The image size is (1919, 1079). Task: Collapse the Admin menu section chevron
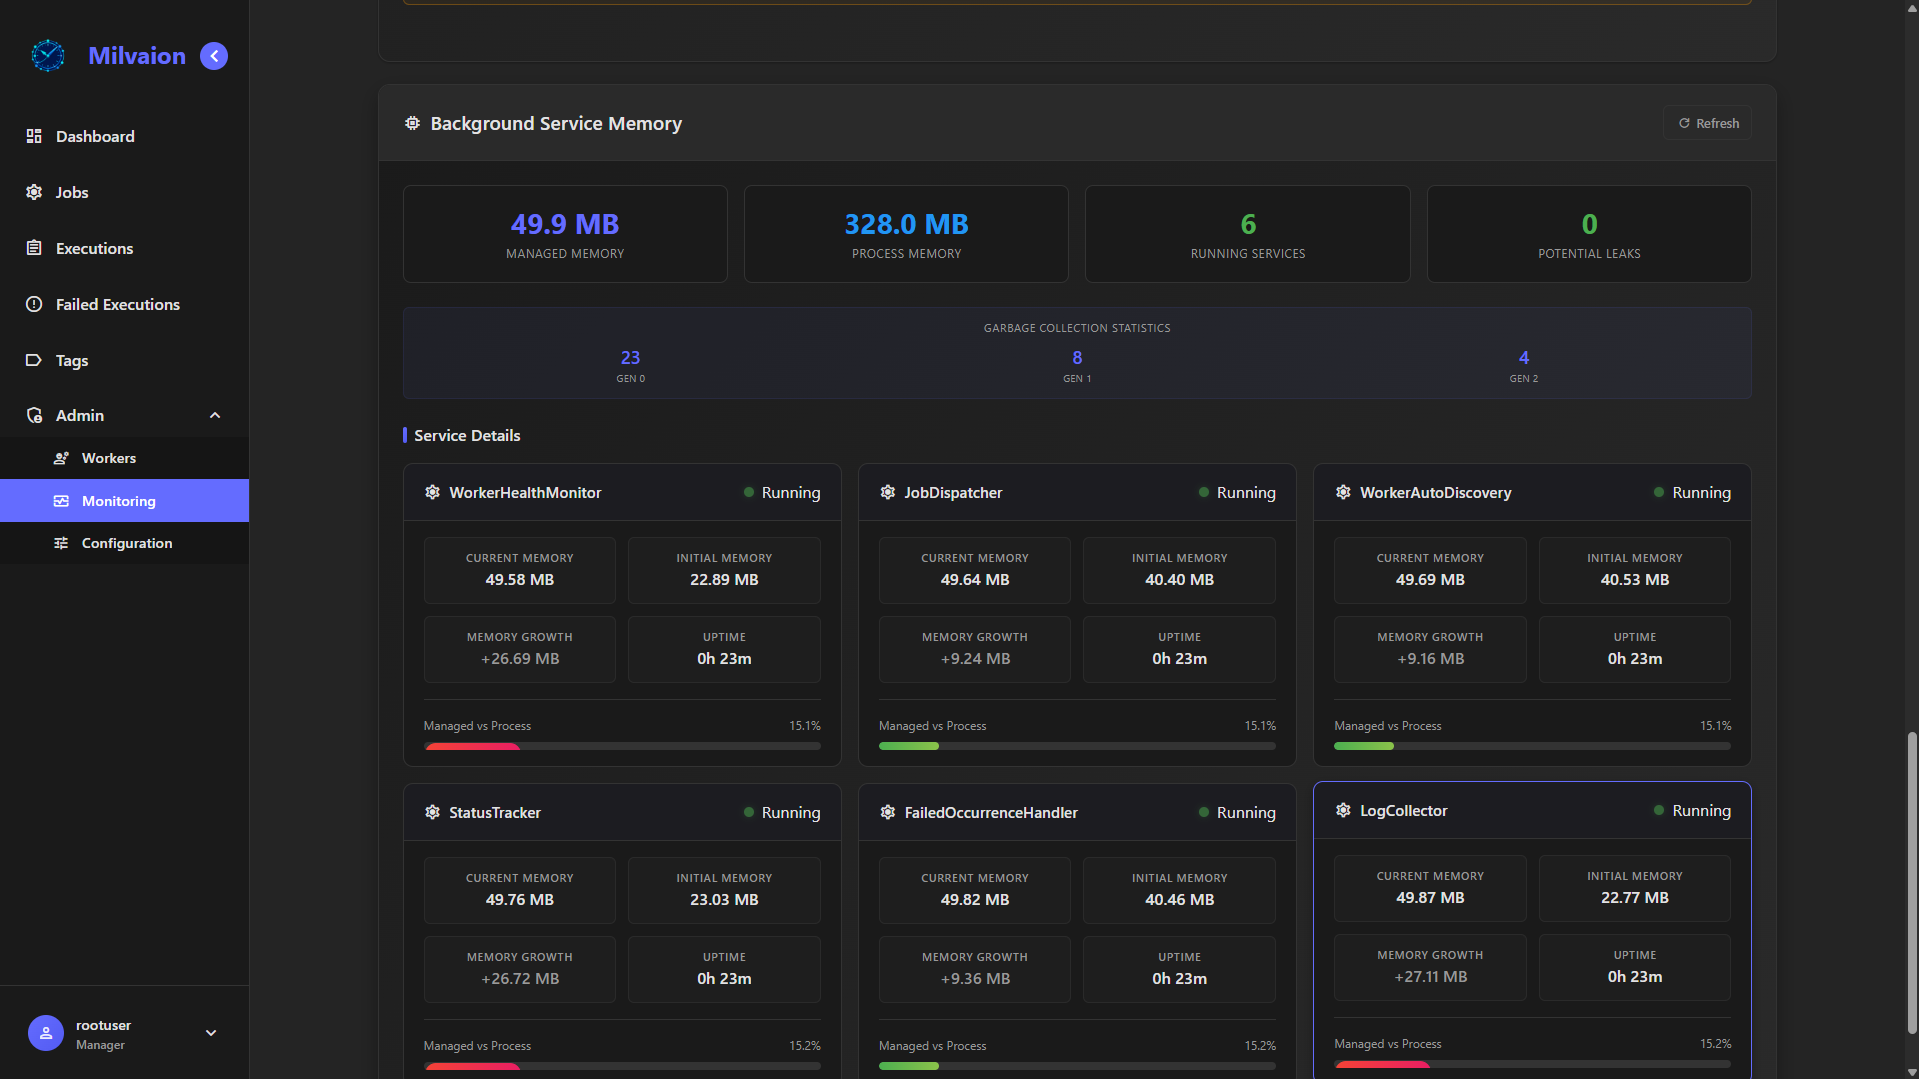coord(215,415)
